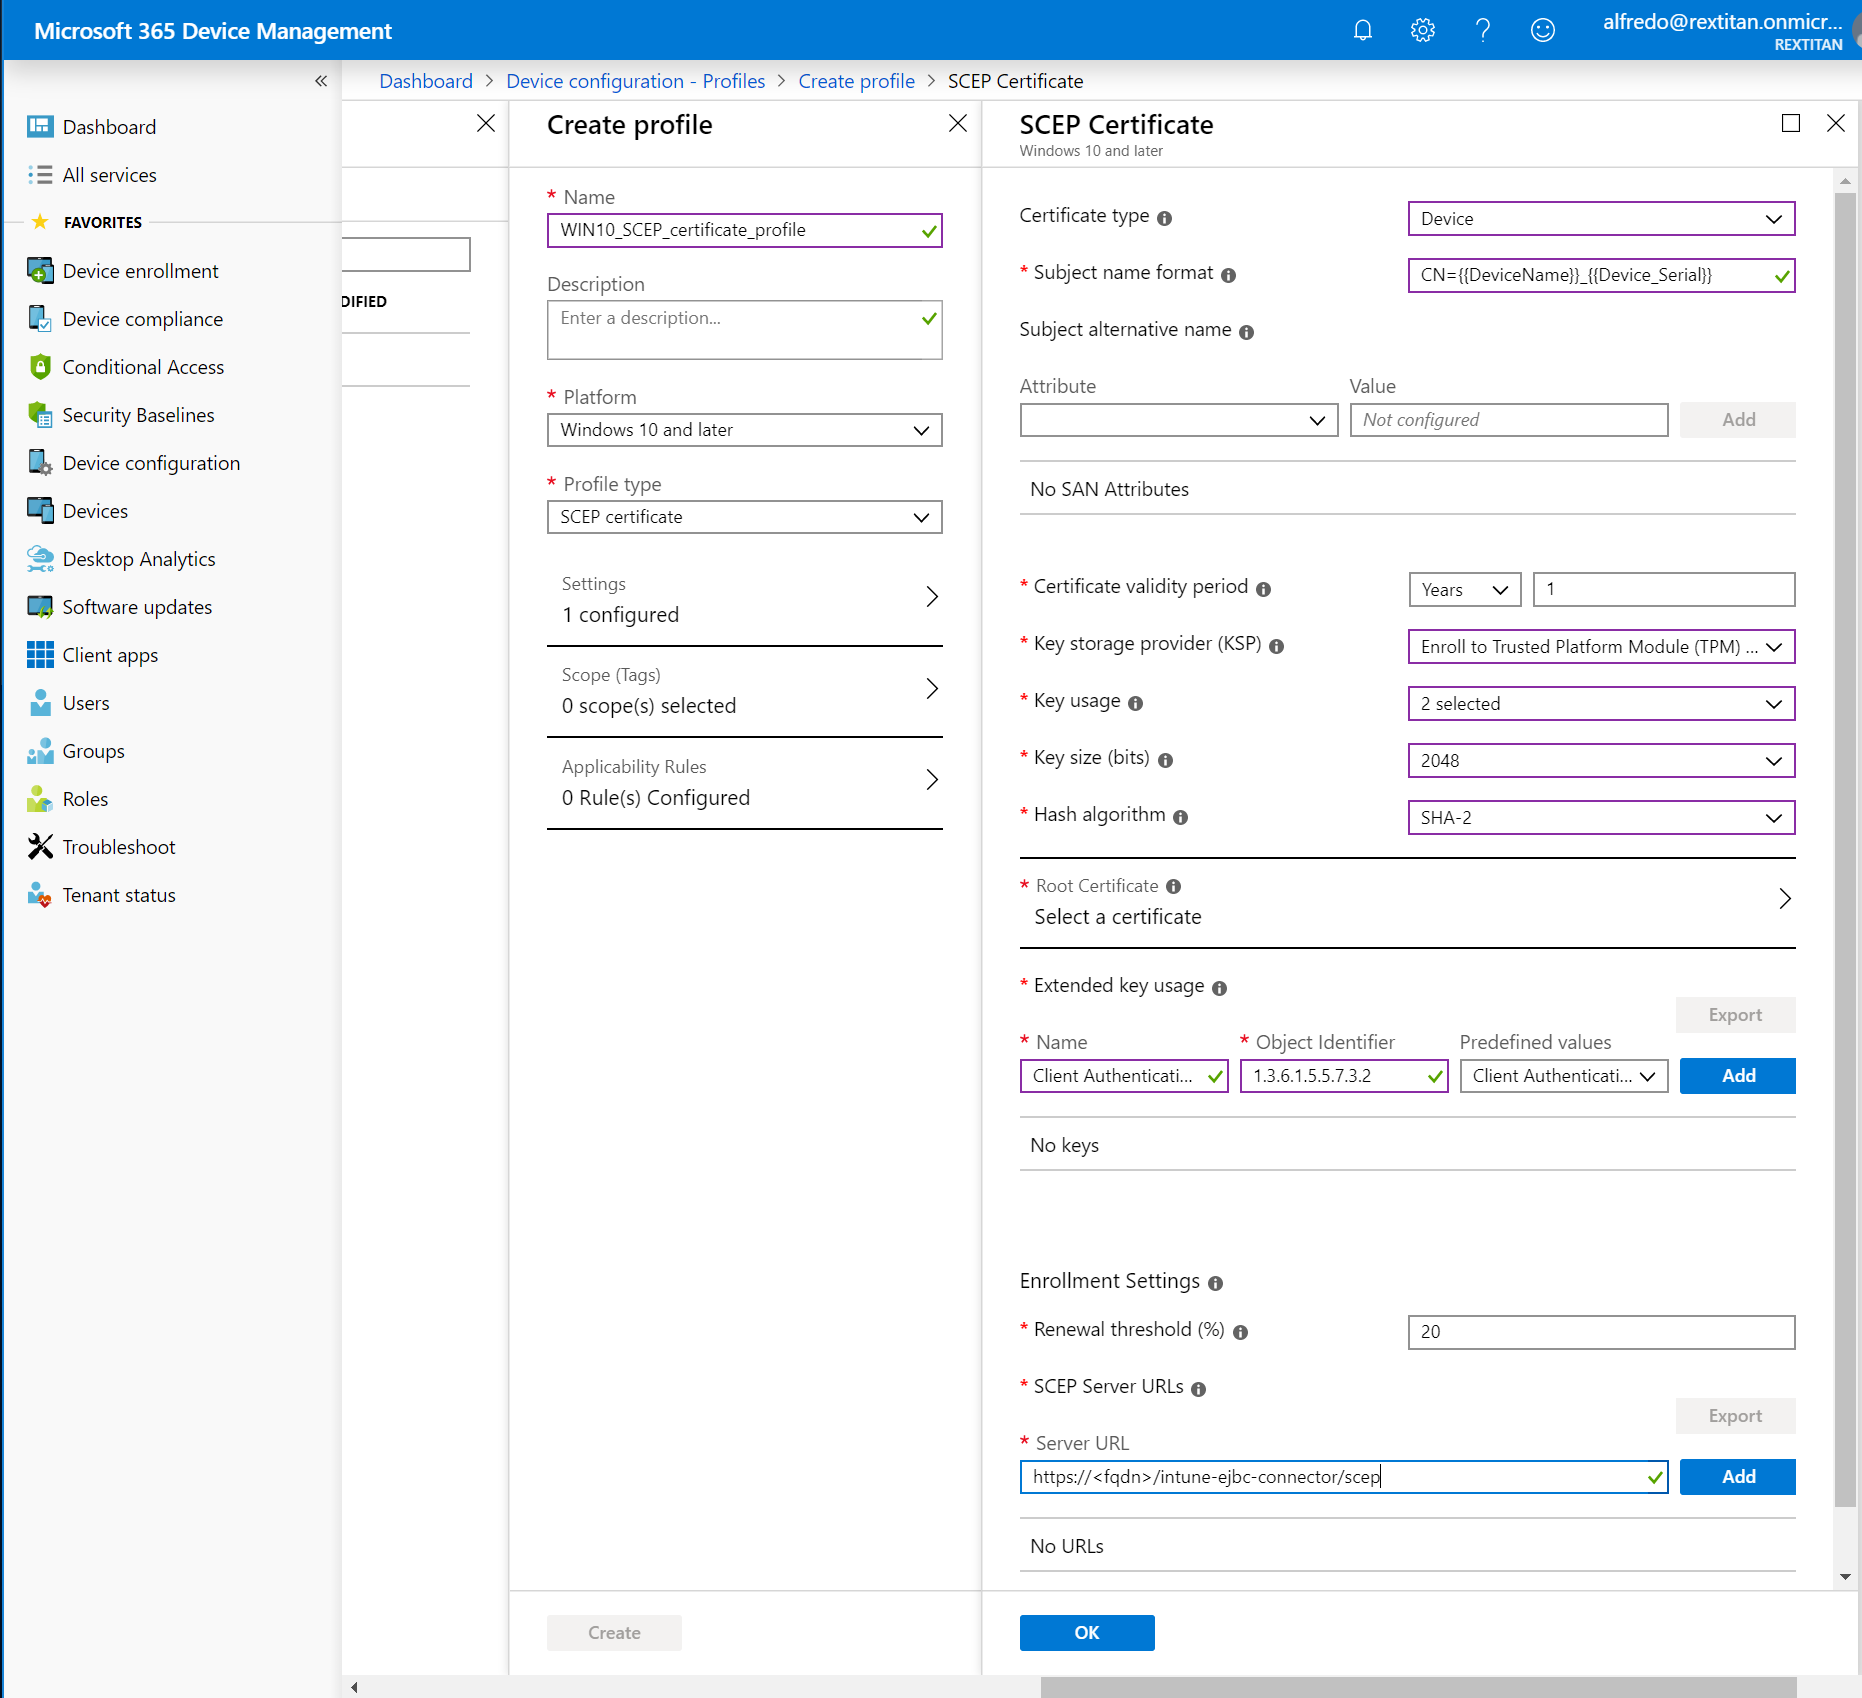Click the vertical scrollbar in SCEP blade
The width and height of the screenshot is (1862, 1698).
(1844, 850)
